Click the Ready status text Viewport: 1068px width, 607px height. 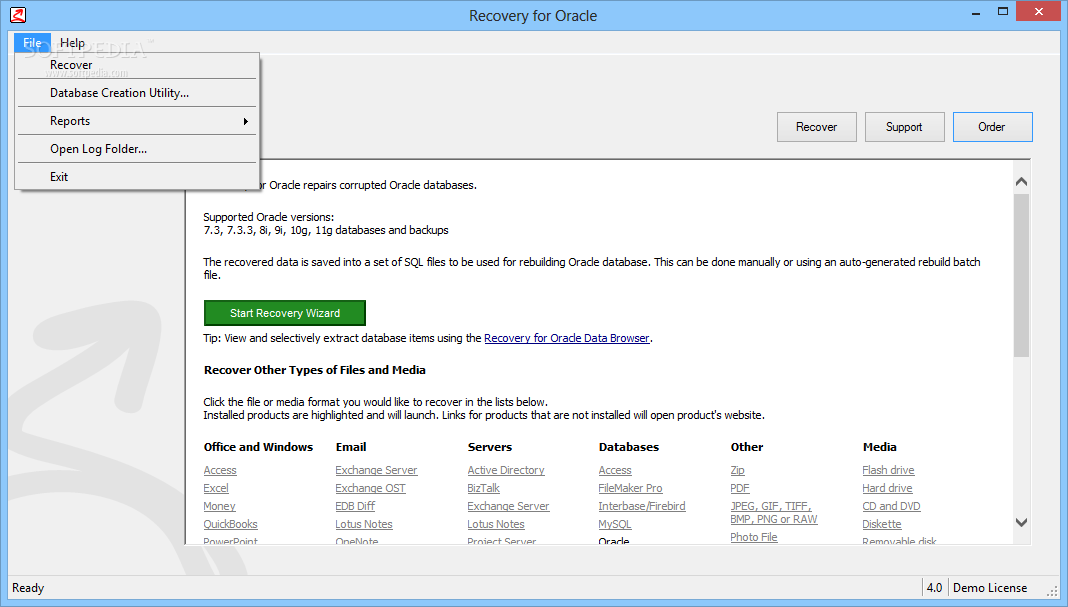pyautogui.click(x=28, y=588)
